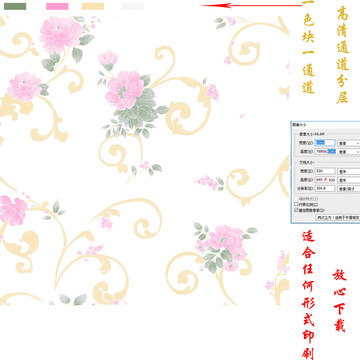Open the document height unit dropdown

click(349, 180)
